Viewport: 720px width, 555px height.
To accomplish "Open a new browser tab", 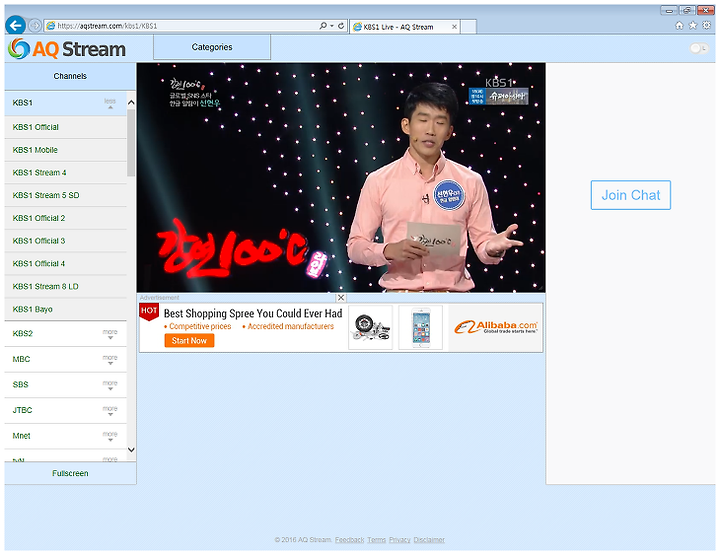I will (x=468, y=27).
